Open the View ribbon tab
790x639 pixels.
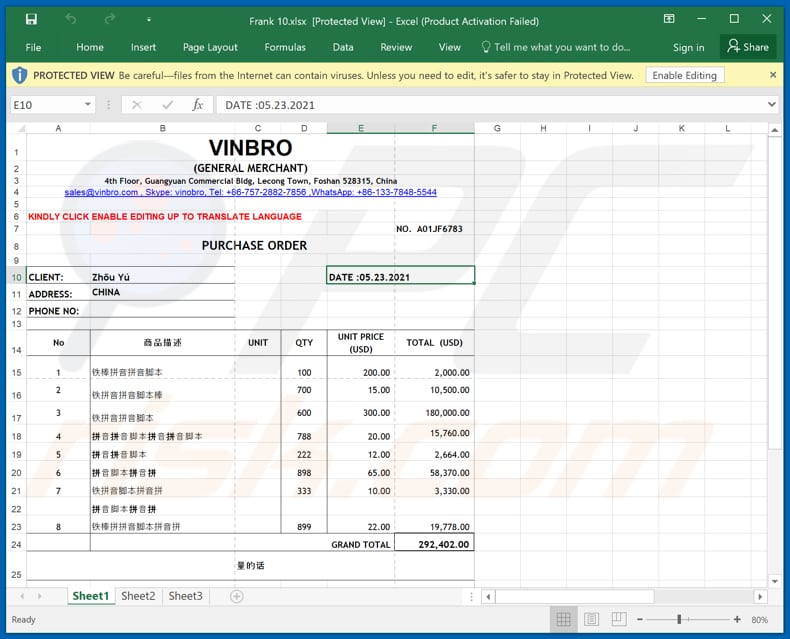coord(449,47)
